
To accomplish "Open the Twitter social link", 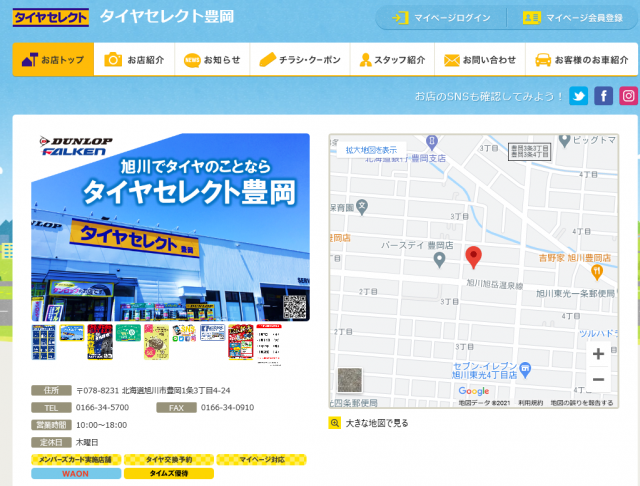I will (578, 96).
